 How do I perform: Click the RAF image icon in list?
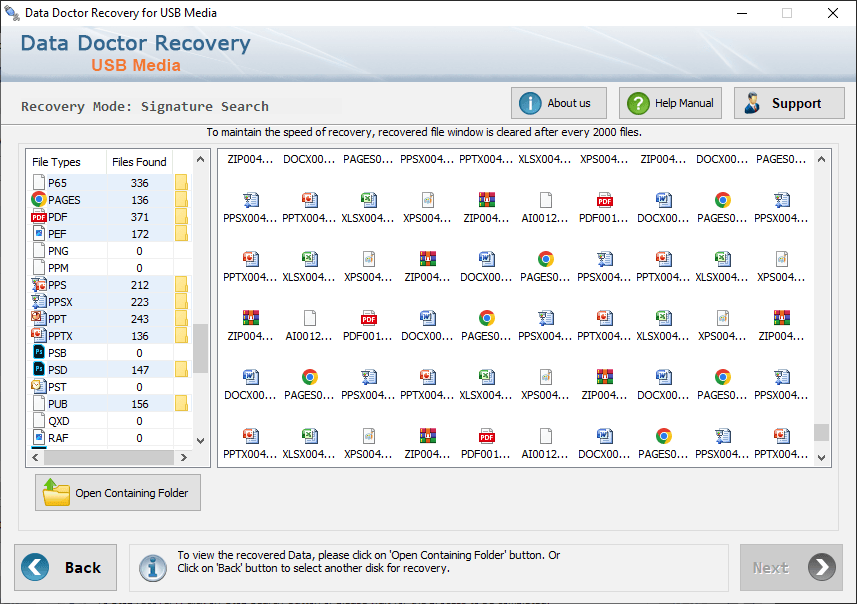[x=39, y=437]
